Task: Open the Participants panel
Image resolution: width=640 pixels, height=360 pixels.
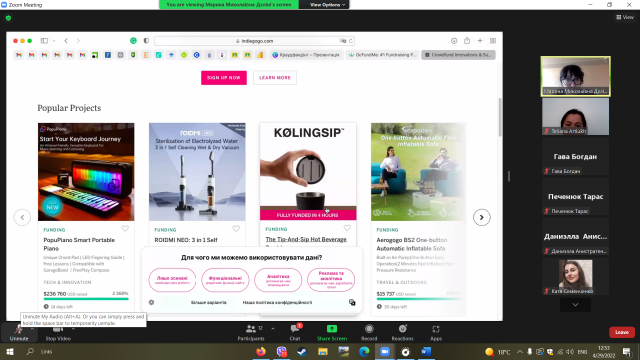Action: pyautogui.click(x=251, y=333)
